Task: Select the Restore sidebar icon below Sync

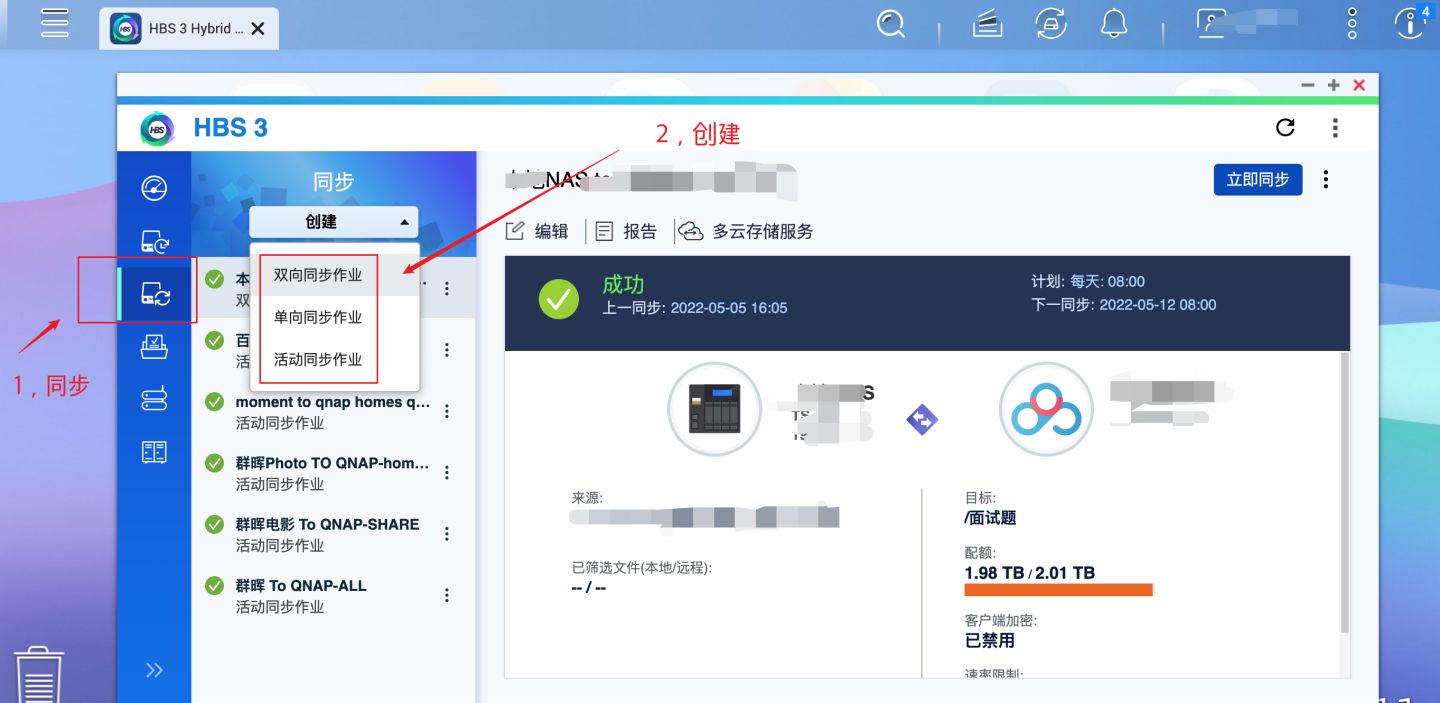Action: 155,345
